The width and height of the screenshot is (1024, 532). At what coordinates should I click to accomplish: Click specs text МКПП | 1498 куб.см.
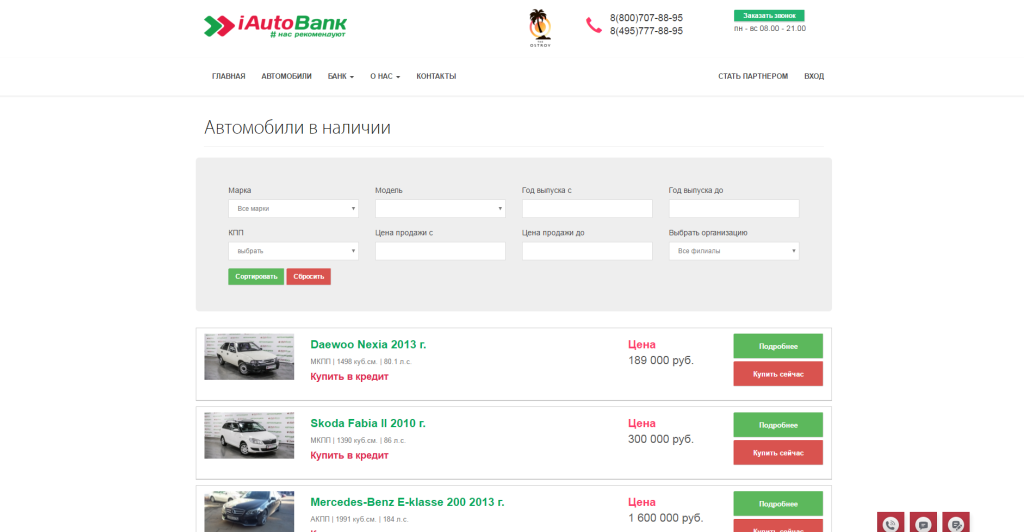[x=360, y=362]
